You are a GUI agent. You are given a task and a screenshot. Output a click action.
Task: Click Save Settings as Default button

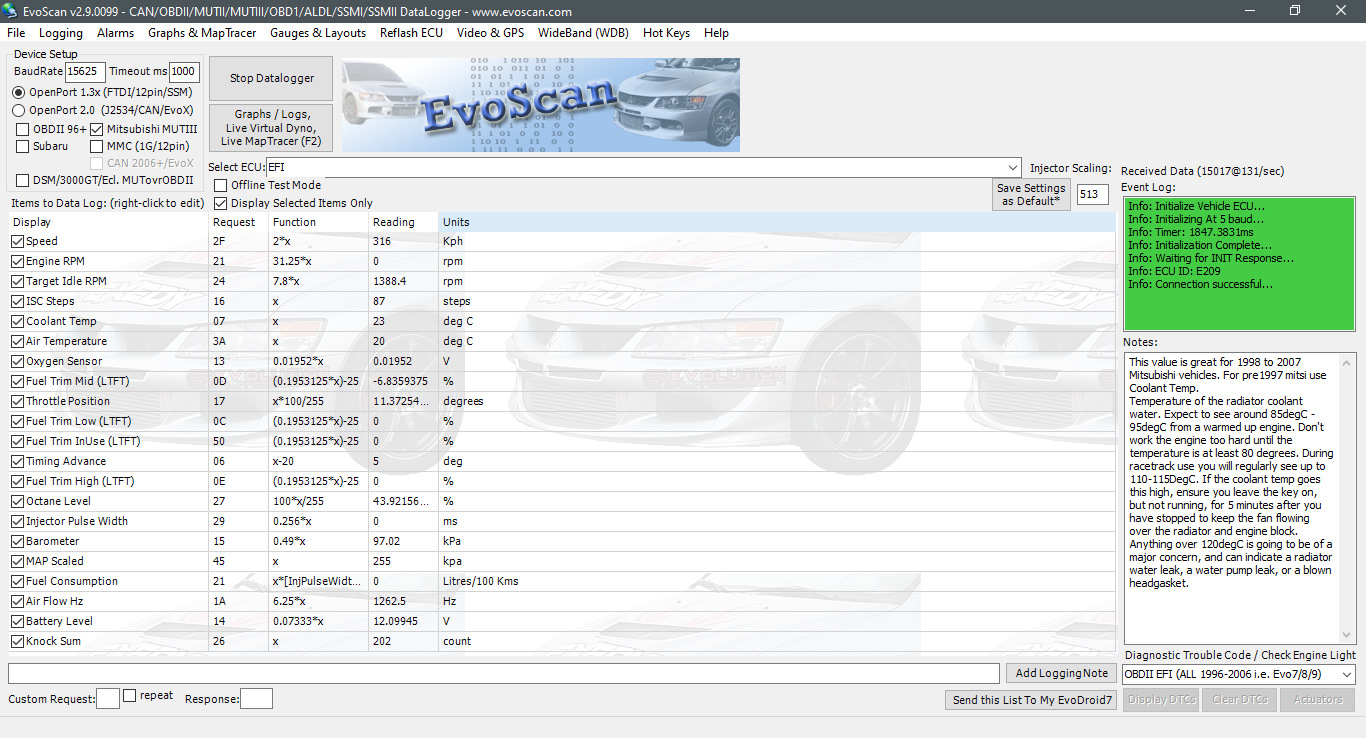point(1031,195)
